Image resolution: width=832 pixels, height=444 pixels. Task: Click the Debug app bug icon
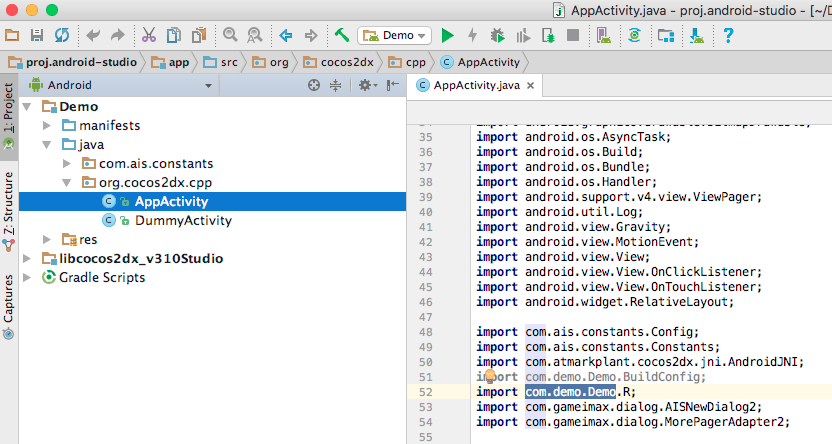click(497, 35)
